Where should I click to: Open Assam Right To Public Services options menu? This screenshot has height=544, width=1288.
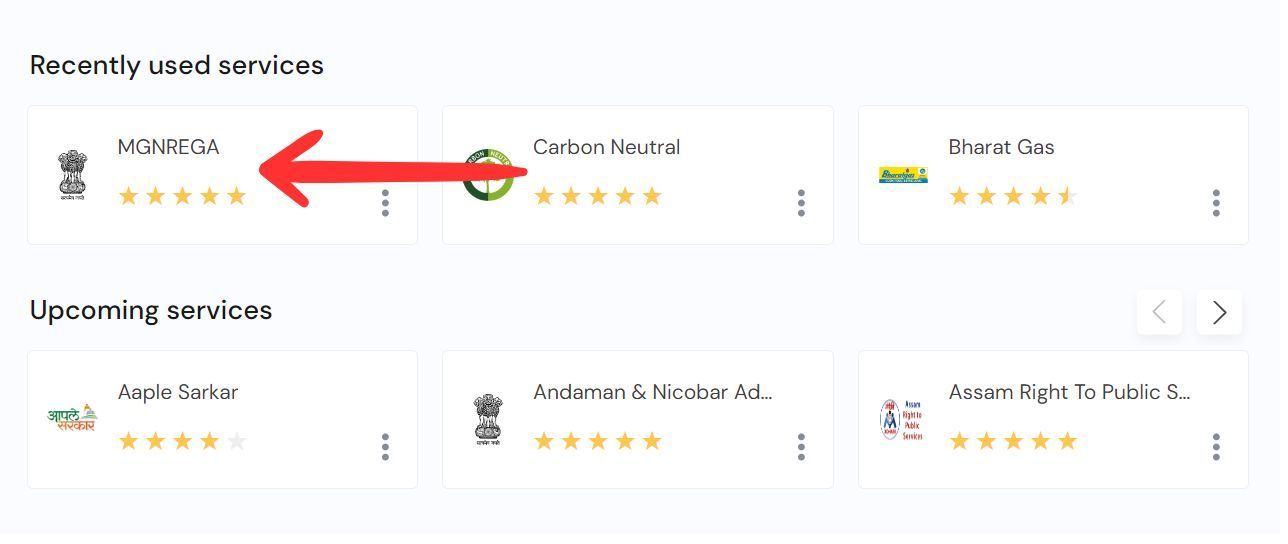tap(1216, 447)
